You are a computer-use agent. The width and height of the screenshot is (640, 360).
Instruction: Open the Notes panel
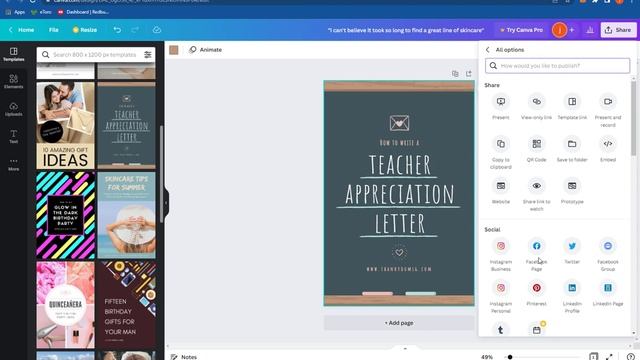(184, 357)
